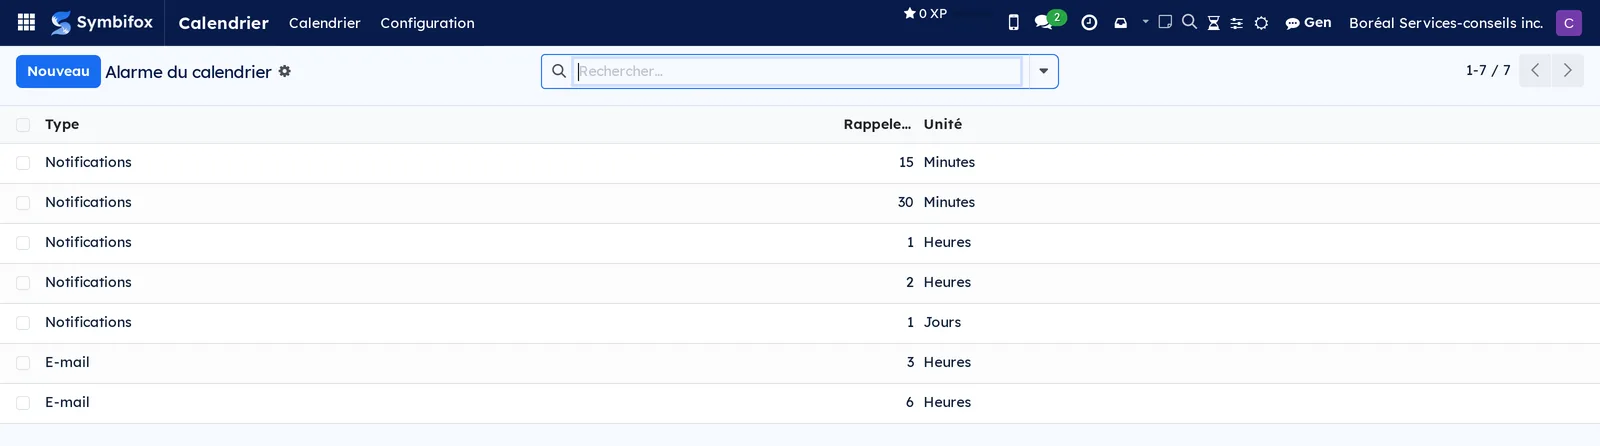The height and width of the screenshot is (446, 1600).
Task: Check the E-mail 6 Heures row
Action: [23, 403]
